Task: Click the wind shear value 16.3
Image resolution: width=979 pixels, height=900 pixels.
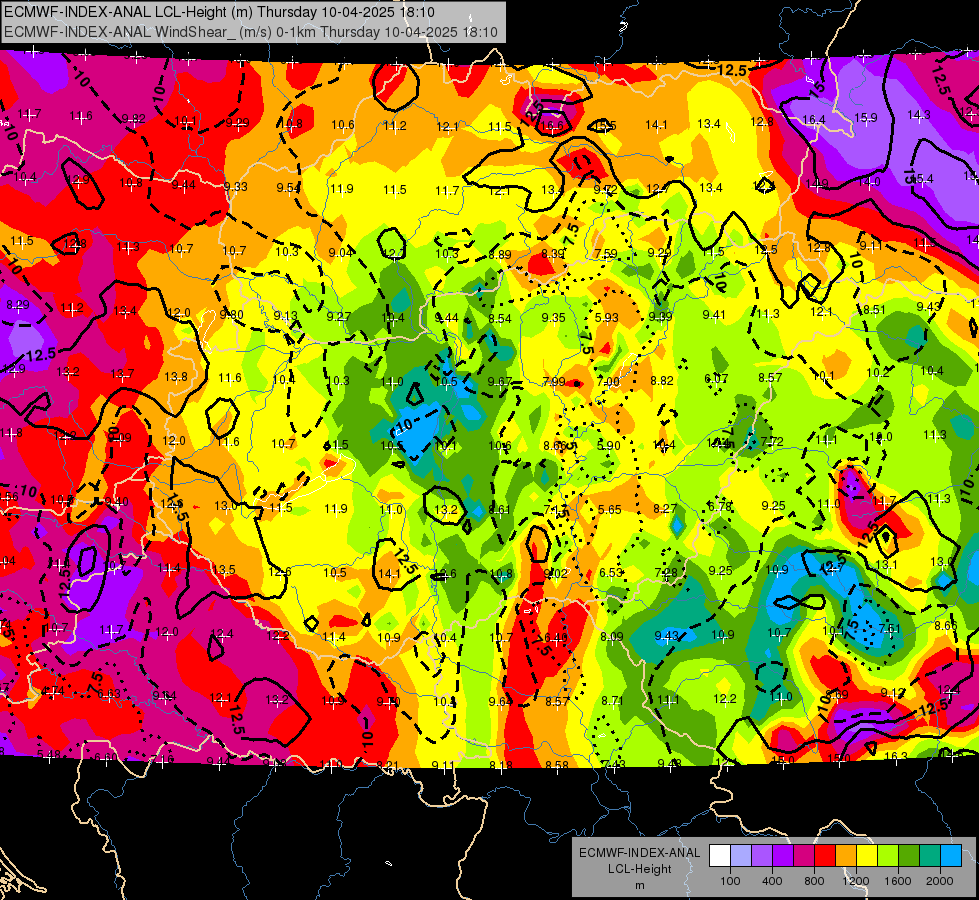Action: [896, 756]
